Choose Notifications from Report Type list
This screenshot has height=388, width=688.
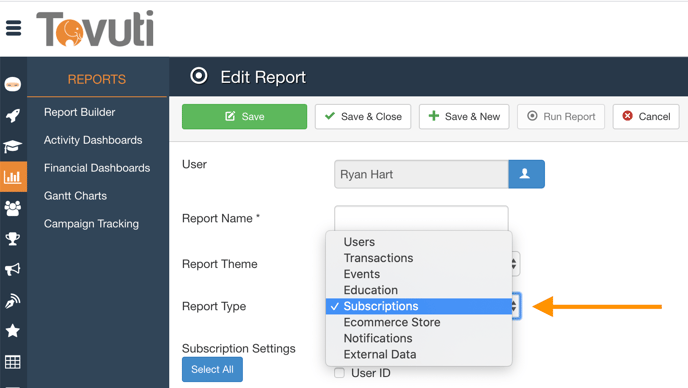(419, 338)
